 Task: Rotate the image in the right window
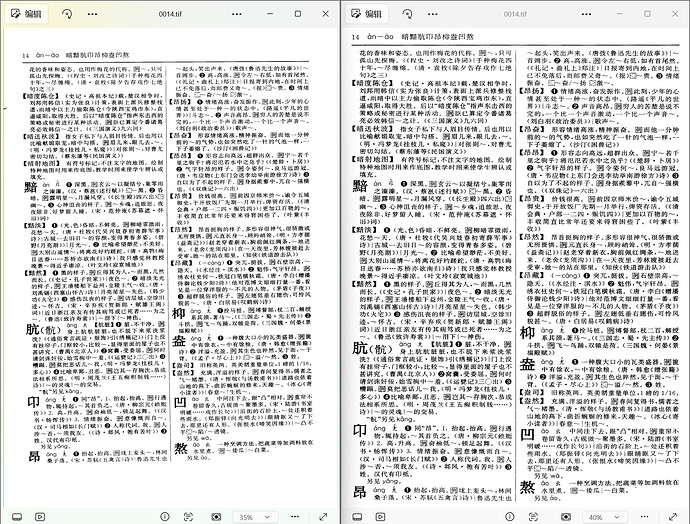407,14
